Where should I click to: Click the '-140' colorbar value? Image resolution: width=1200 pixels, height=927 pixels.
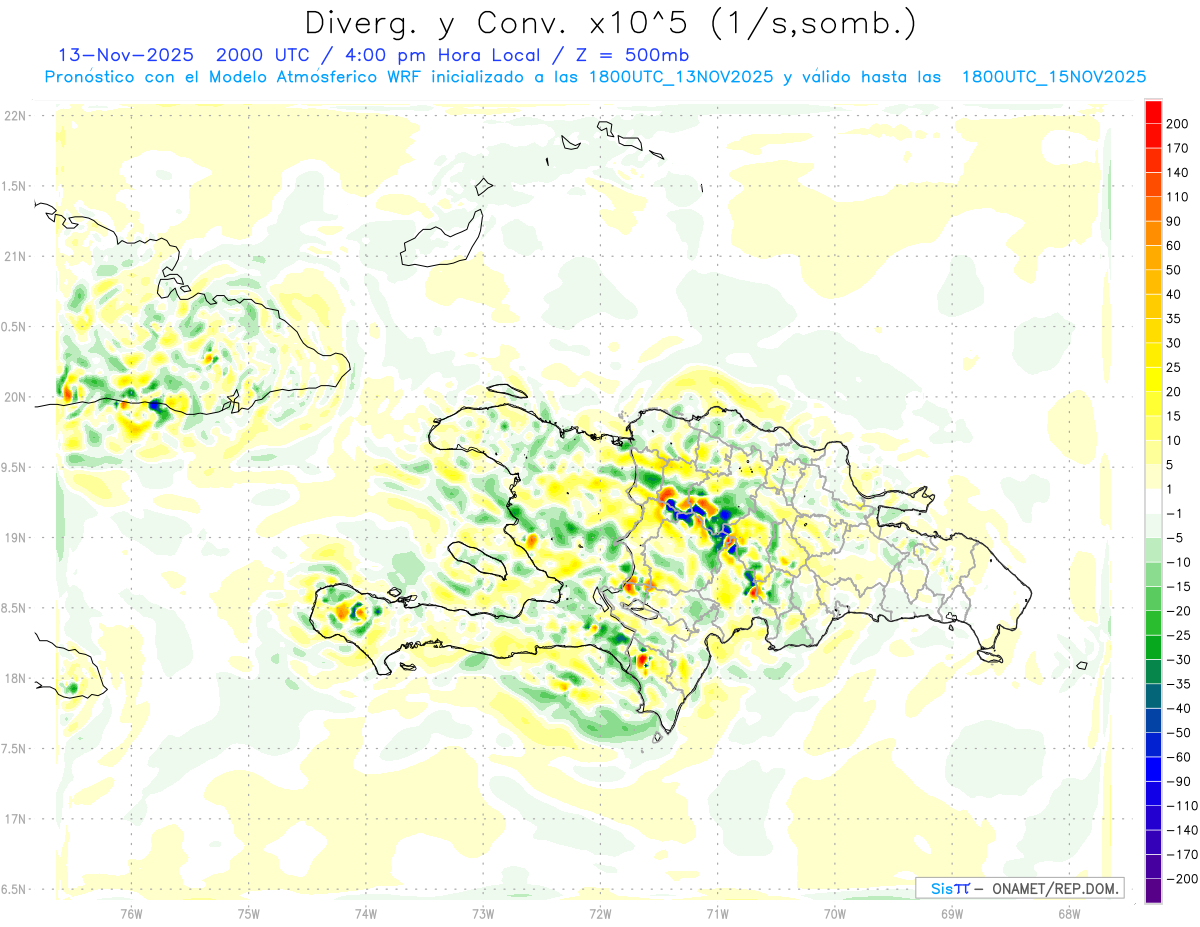(x=1183, y=831)
